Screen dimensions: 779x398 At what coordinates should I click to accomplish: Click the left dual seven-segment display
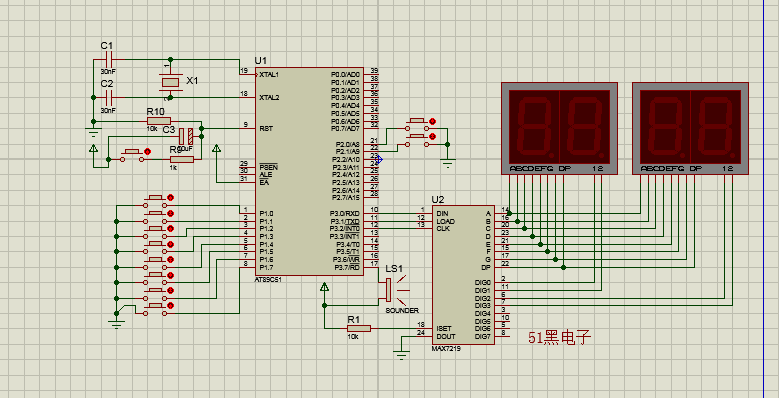pyautogui.click(x=559, y=128)
